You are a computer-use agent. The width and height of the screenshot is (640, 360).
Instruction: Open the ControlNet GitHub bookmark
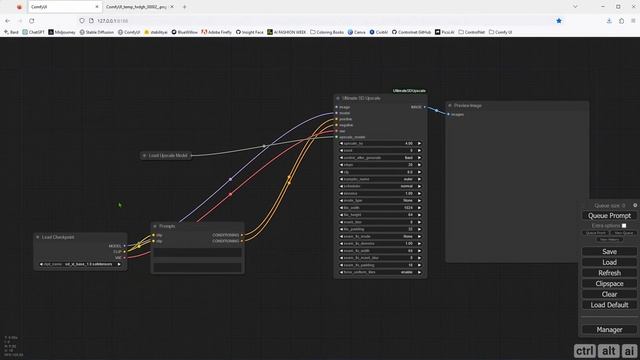(x=411, y=32)
